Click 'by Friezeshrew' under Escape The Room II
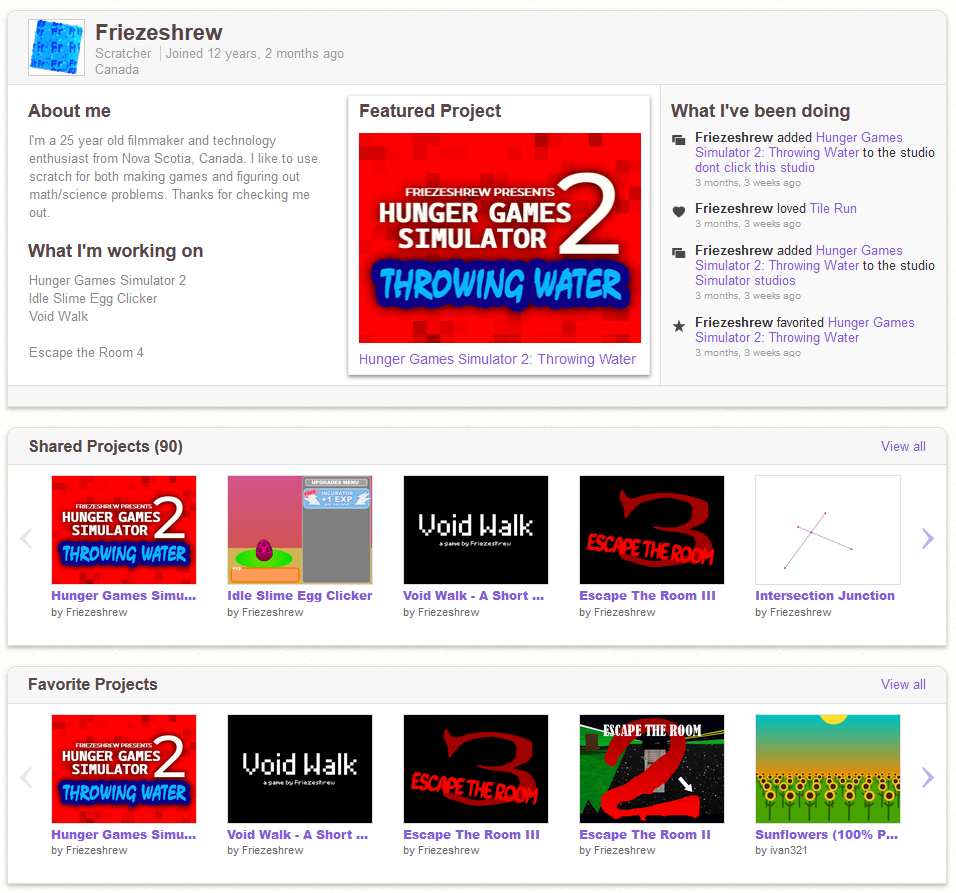 point(617,850)
